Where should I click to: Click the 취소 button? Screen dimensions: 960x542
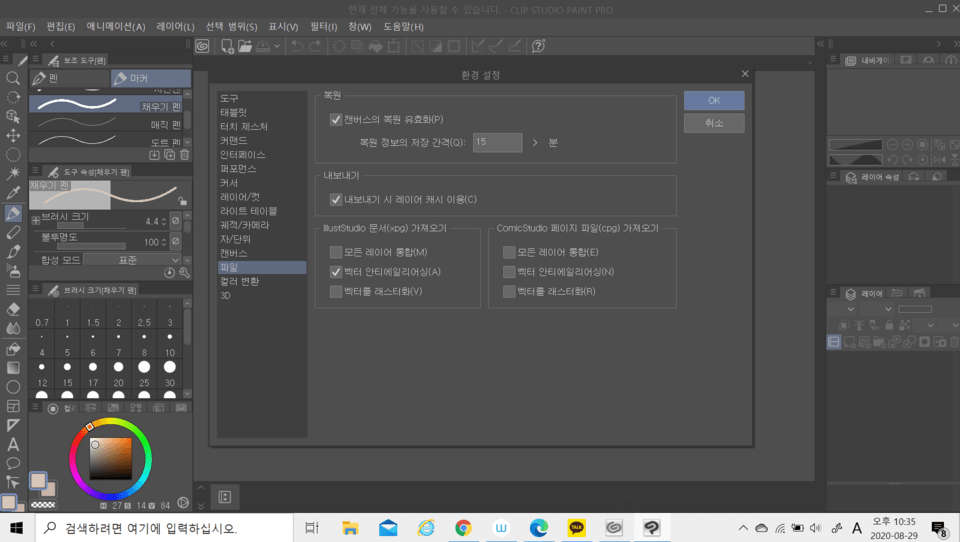(713, 123)
